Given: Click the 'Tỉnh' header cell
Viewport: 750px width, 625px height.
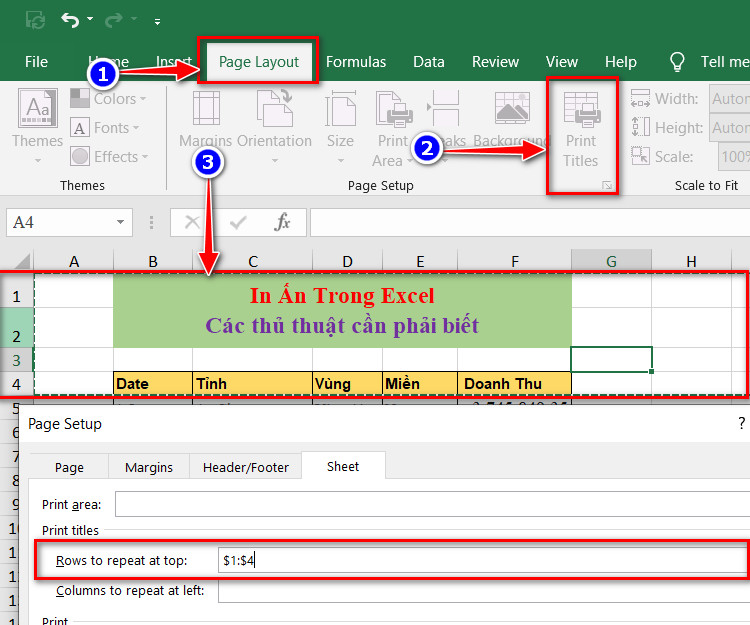Looking at the screenshot, I should click(x=253, y=384).
